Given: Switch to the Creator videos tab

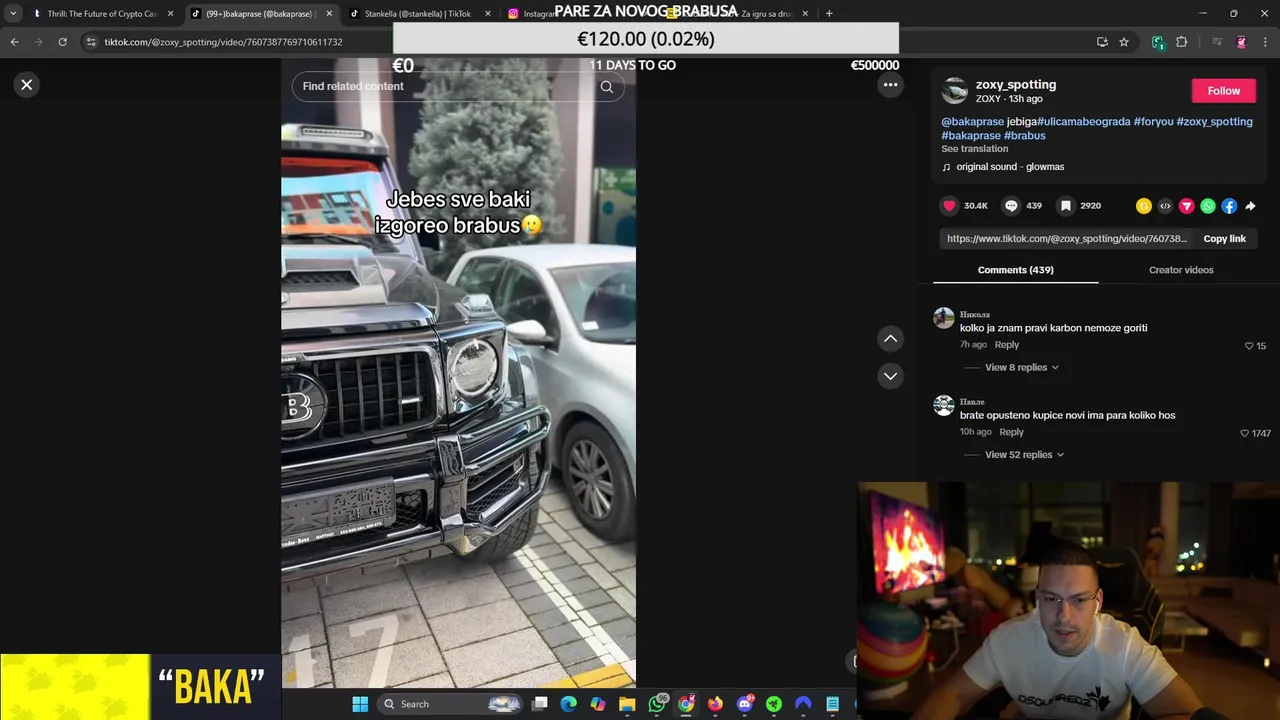Looking at the screenshot, I should tap(1181, 270).
